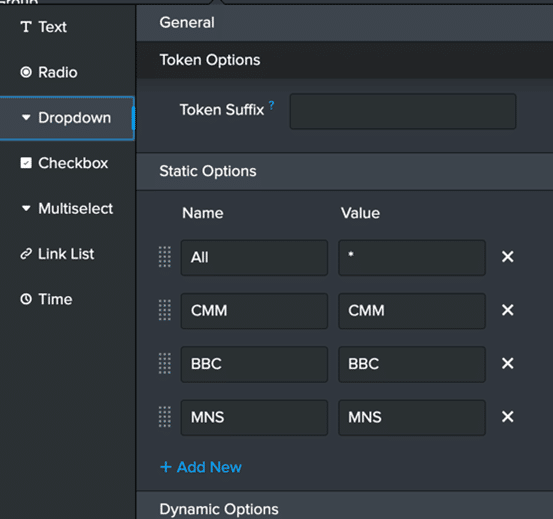This screenshot has width=553, height=519.
Task: Choose the Multiselect input type
Action: (67, 208)
